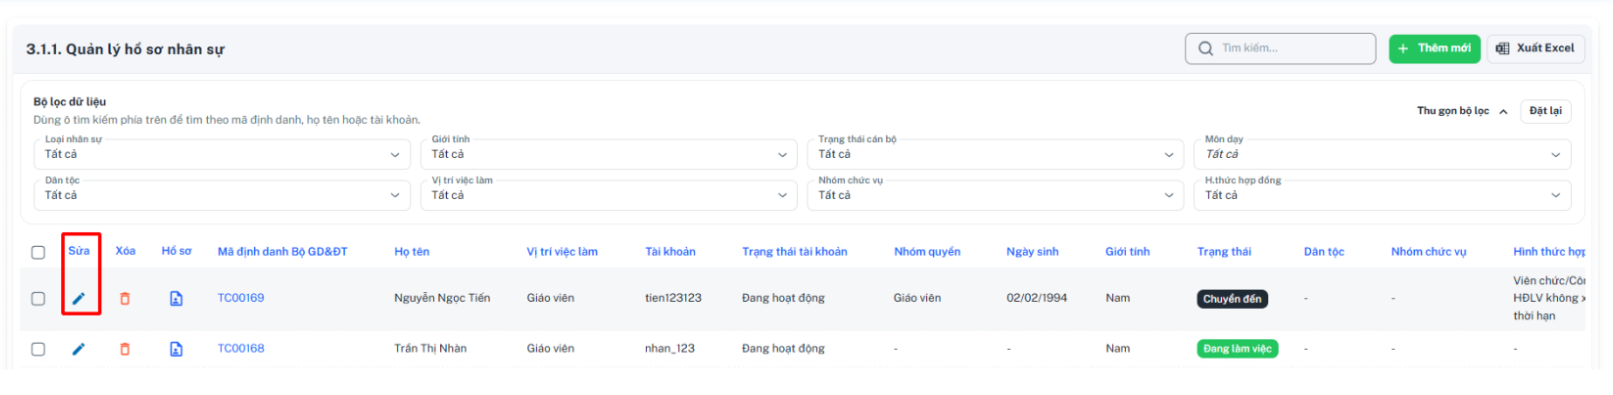Click the Nhóm chức vụ column header

[1429, 252]
